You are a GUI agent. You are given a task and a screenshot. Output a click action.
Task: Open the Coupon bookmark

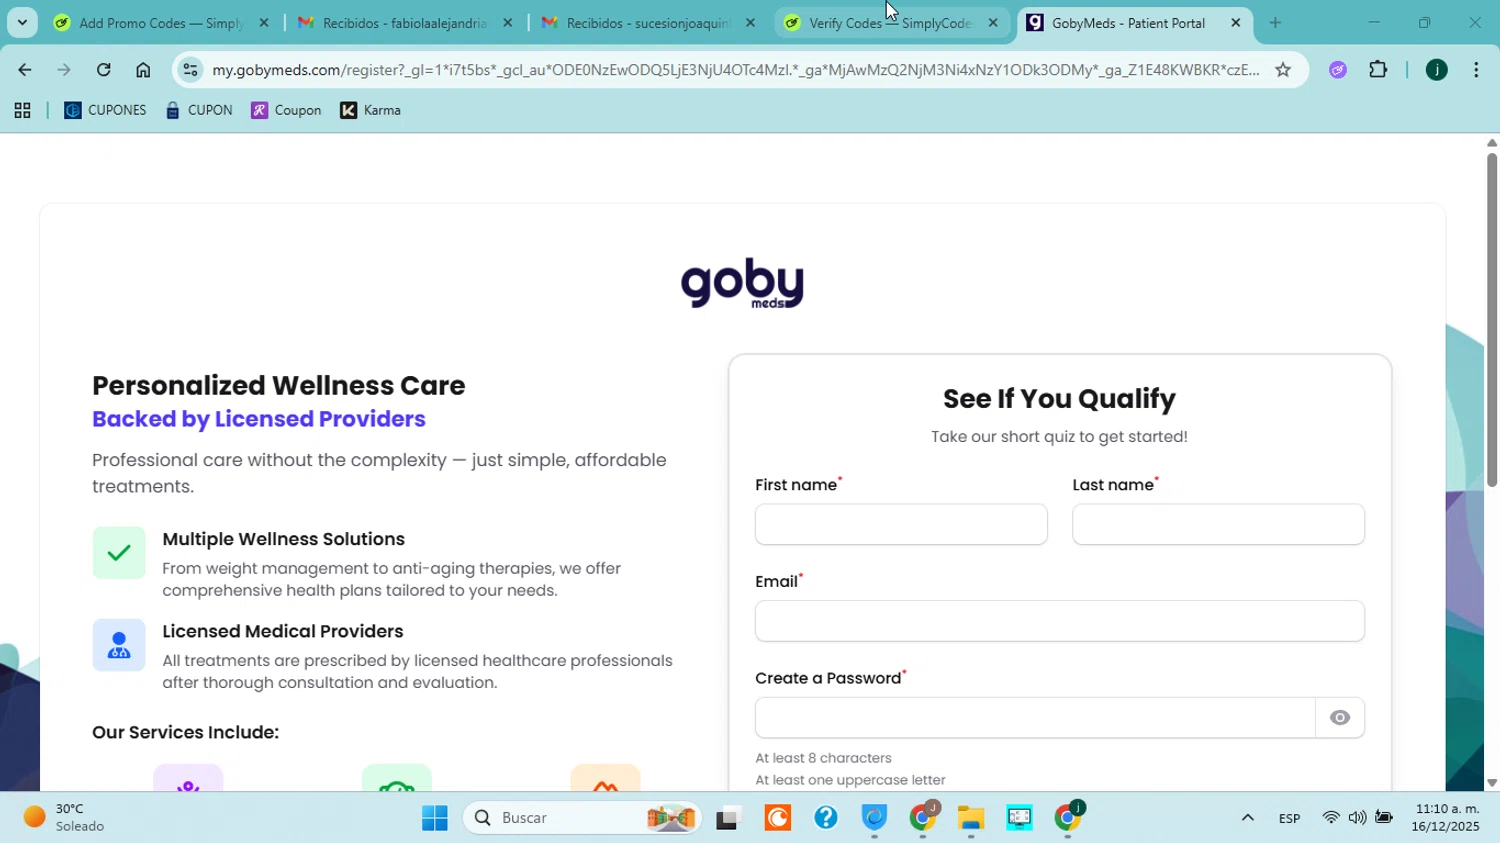click(x=286, y=111)
